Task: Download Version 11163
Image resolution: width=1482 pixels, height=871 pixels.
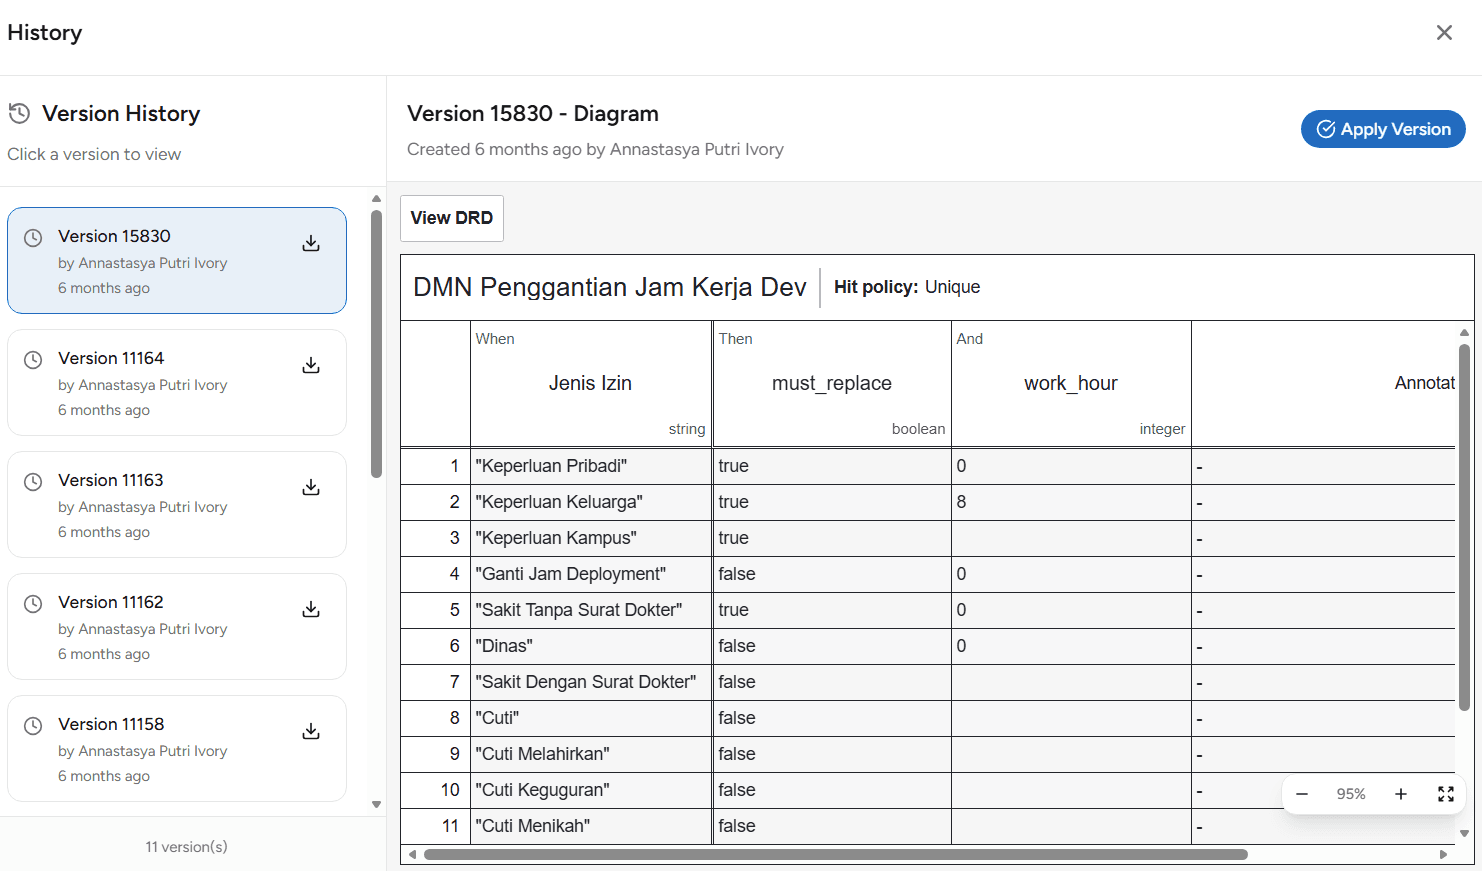Action: pyautogui.click(x=311, y=488)
